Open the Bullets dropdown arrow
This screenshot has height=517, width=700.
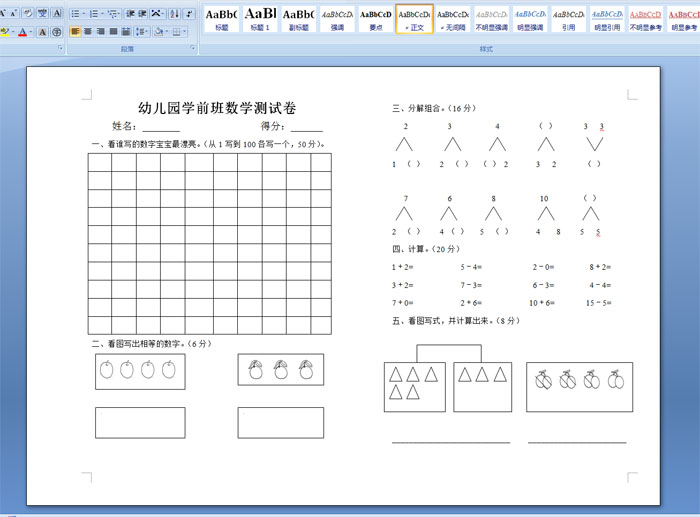click(x=84, y=13)
